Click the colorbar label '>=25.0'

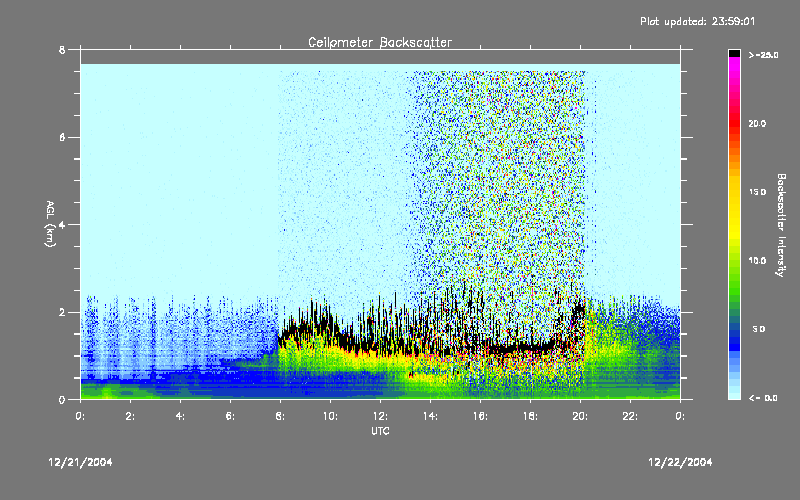click(x=763, y=55)
